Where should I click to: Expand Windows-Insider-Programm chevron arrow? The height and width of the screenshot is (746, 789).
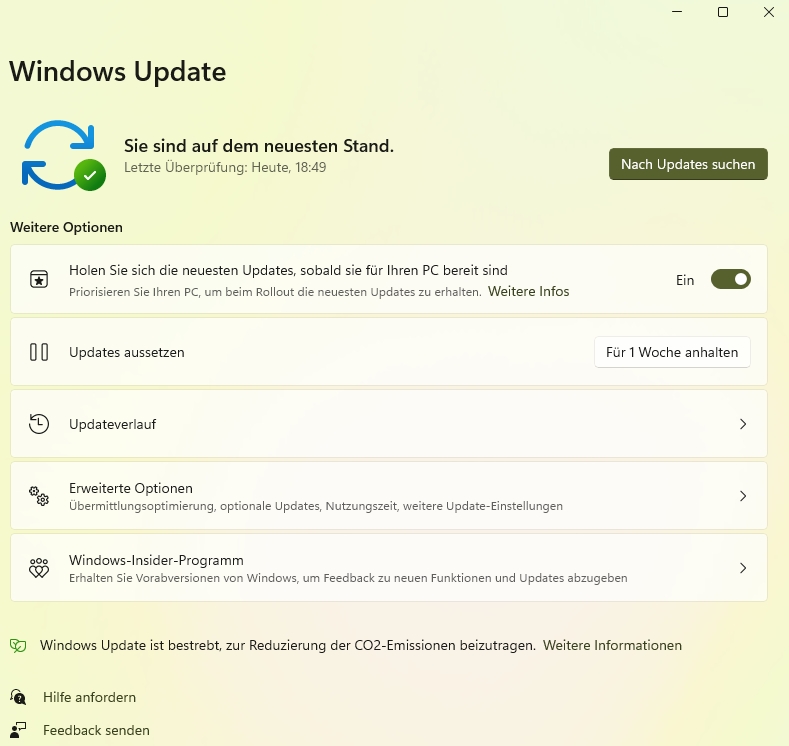(x=743, y=568)
